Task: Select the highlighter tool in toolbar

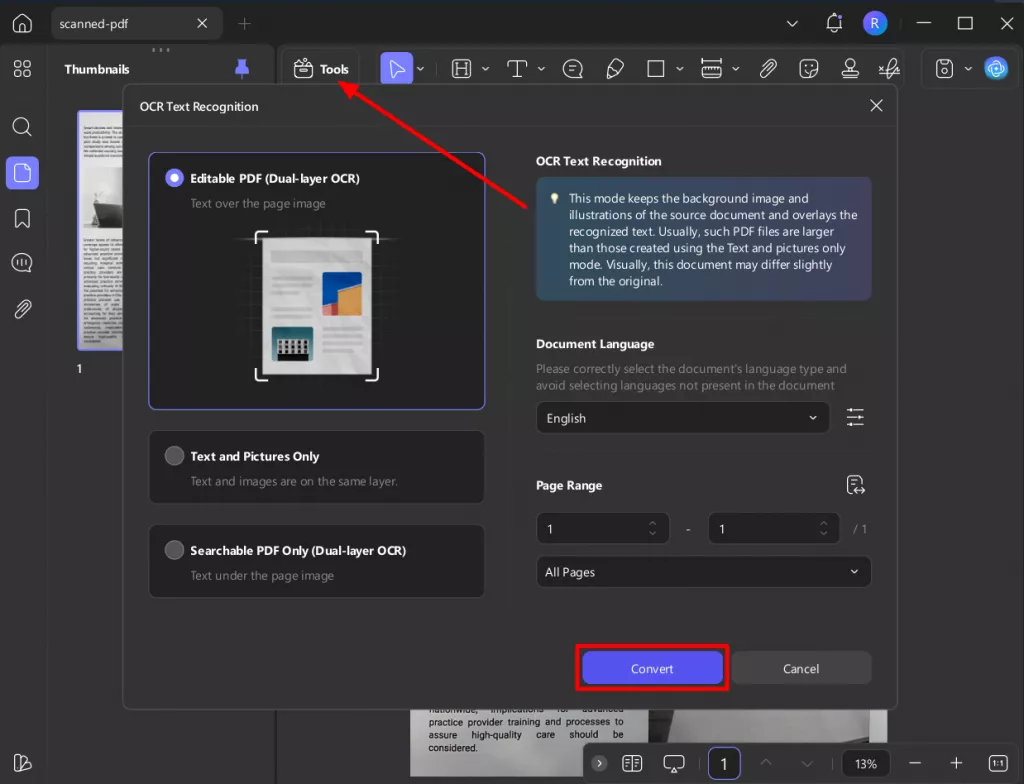Action: (x=615, y=69)
